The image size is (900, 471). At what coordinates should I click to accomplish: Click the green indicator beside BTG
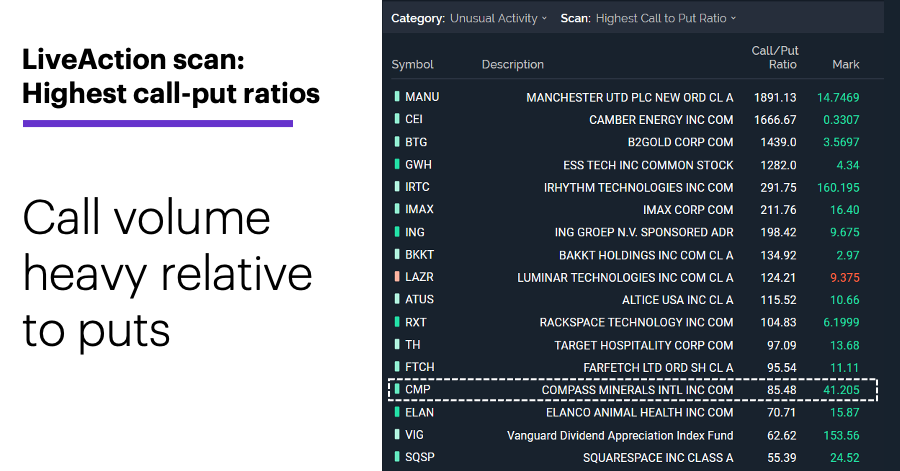397,141
